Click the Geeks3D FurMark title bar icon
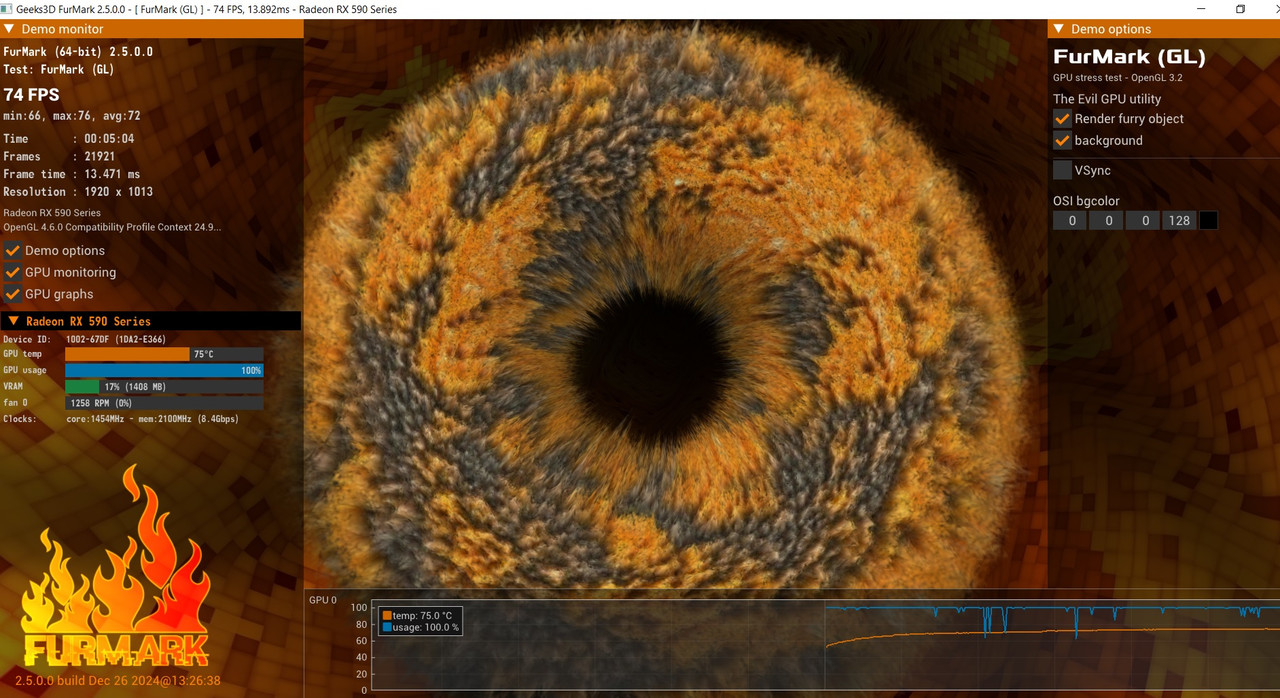Screen dimensions: 1280x698 pyautogui.click(x=8, y=9)
